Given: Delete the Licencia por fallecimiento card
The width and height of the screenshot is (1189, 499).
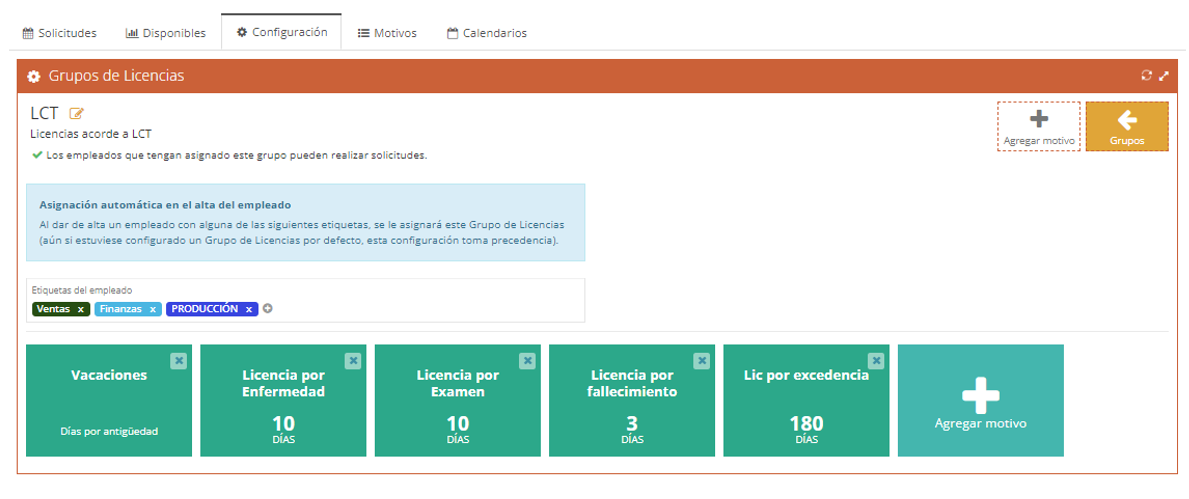Looking at the screenshot, I should [702, 361].
